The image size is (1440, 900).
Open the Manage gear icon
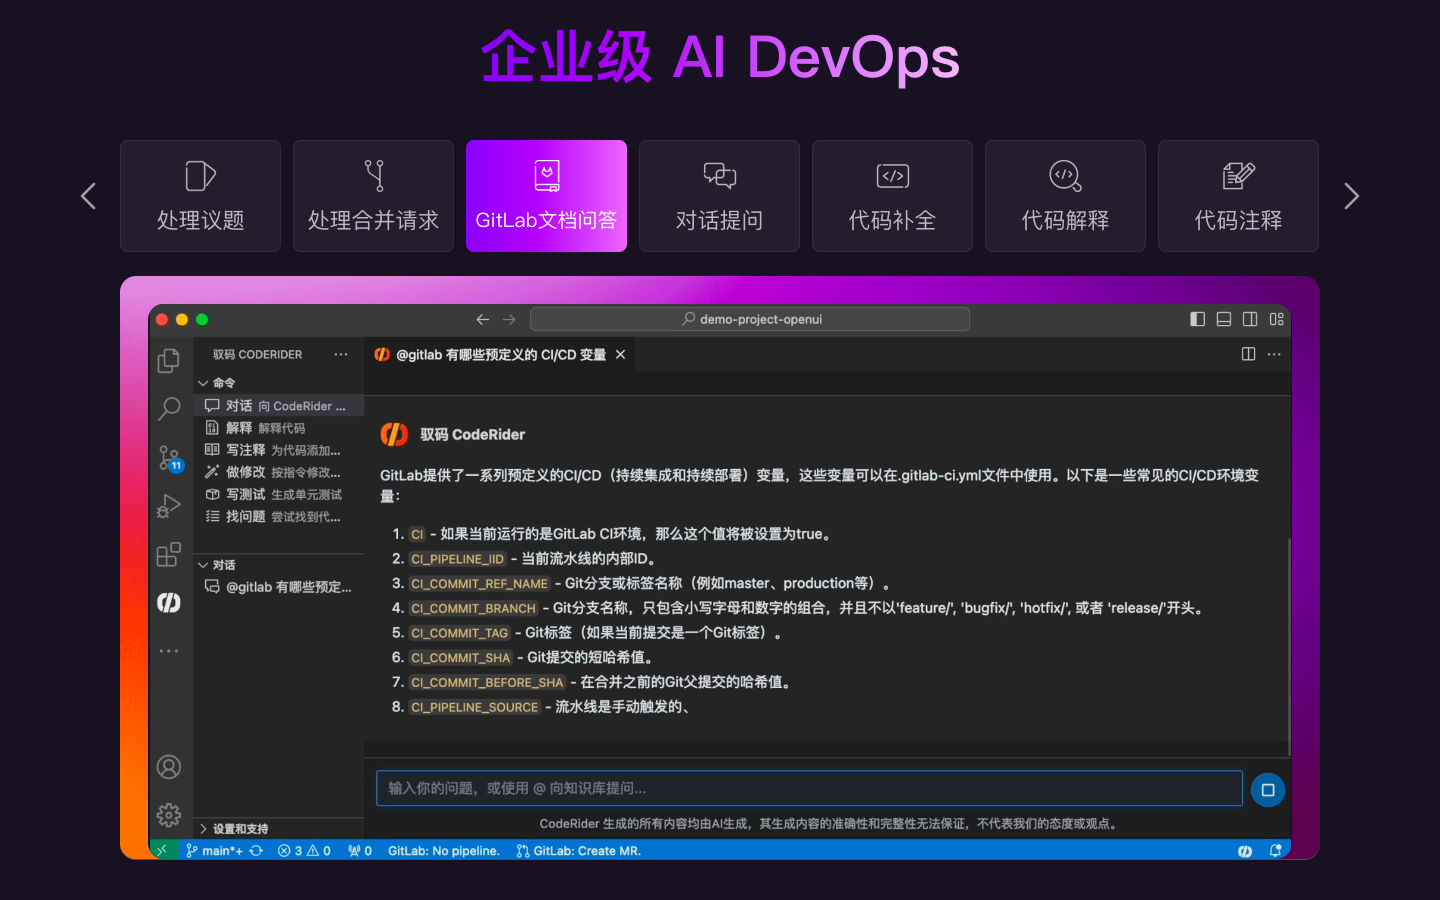pyautogui.click(x=169, y=815)
